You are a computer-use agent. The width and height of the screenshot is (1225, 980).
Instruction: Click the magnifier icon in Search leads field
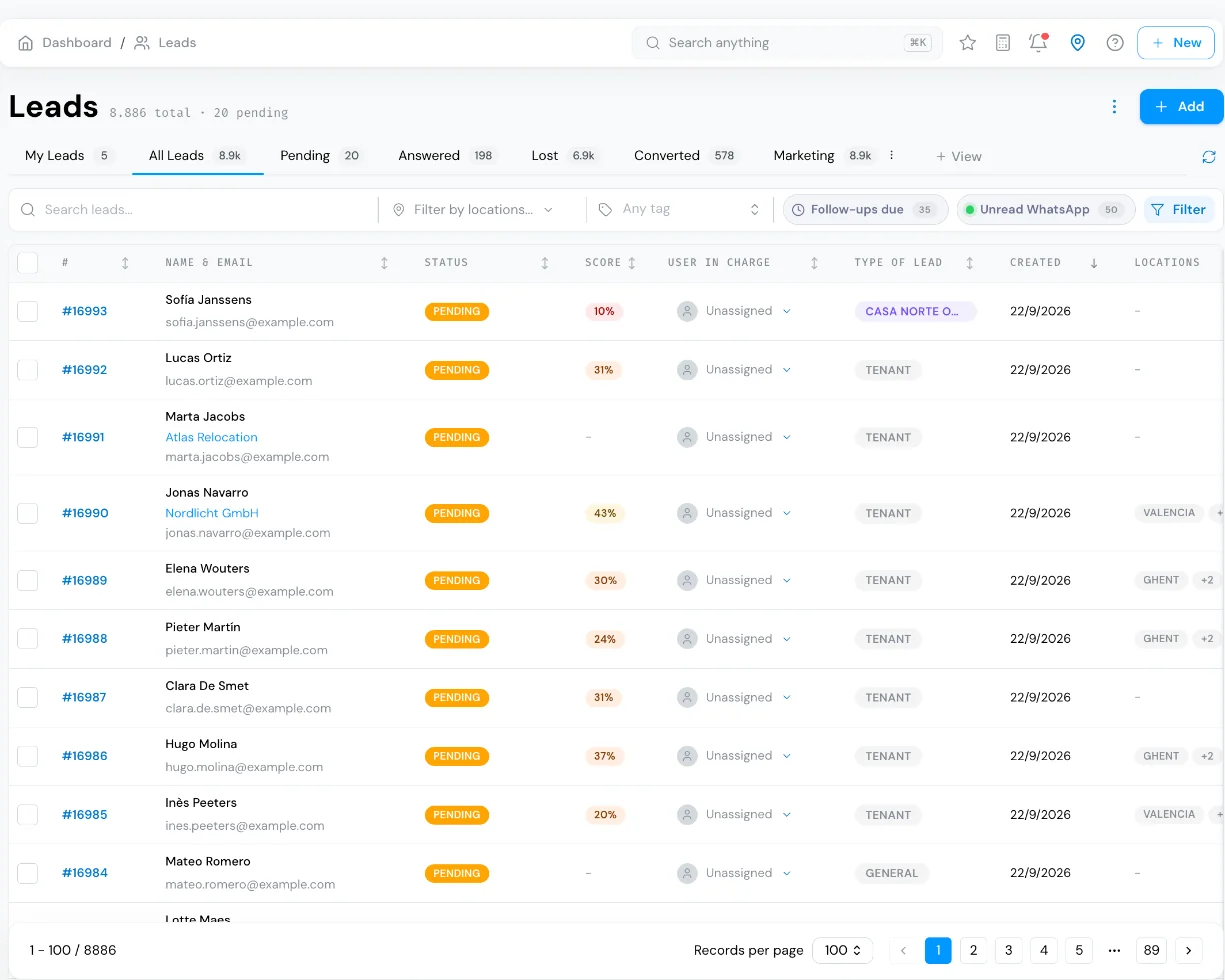pyautogui.click(x=29, y=210)
